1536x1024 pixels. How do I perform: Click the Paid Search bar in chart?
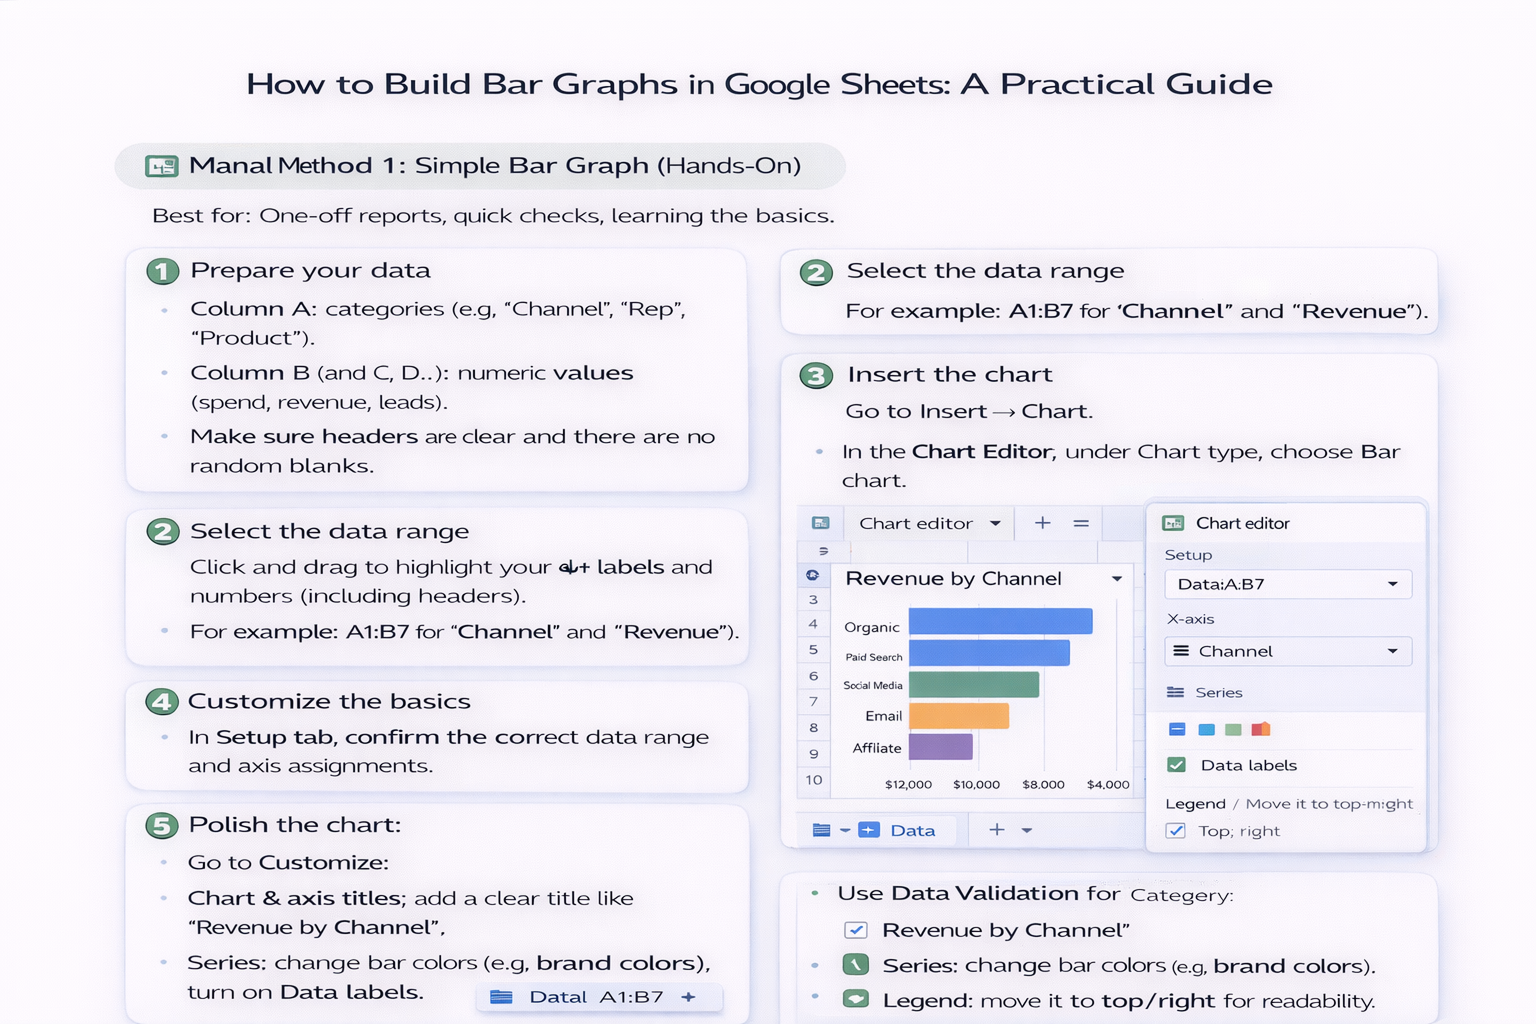point(989,653)
